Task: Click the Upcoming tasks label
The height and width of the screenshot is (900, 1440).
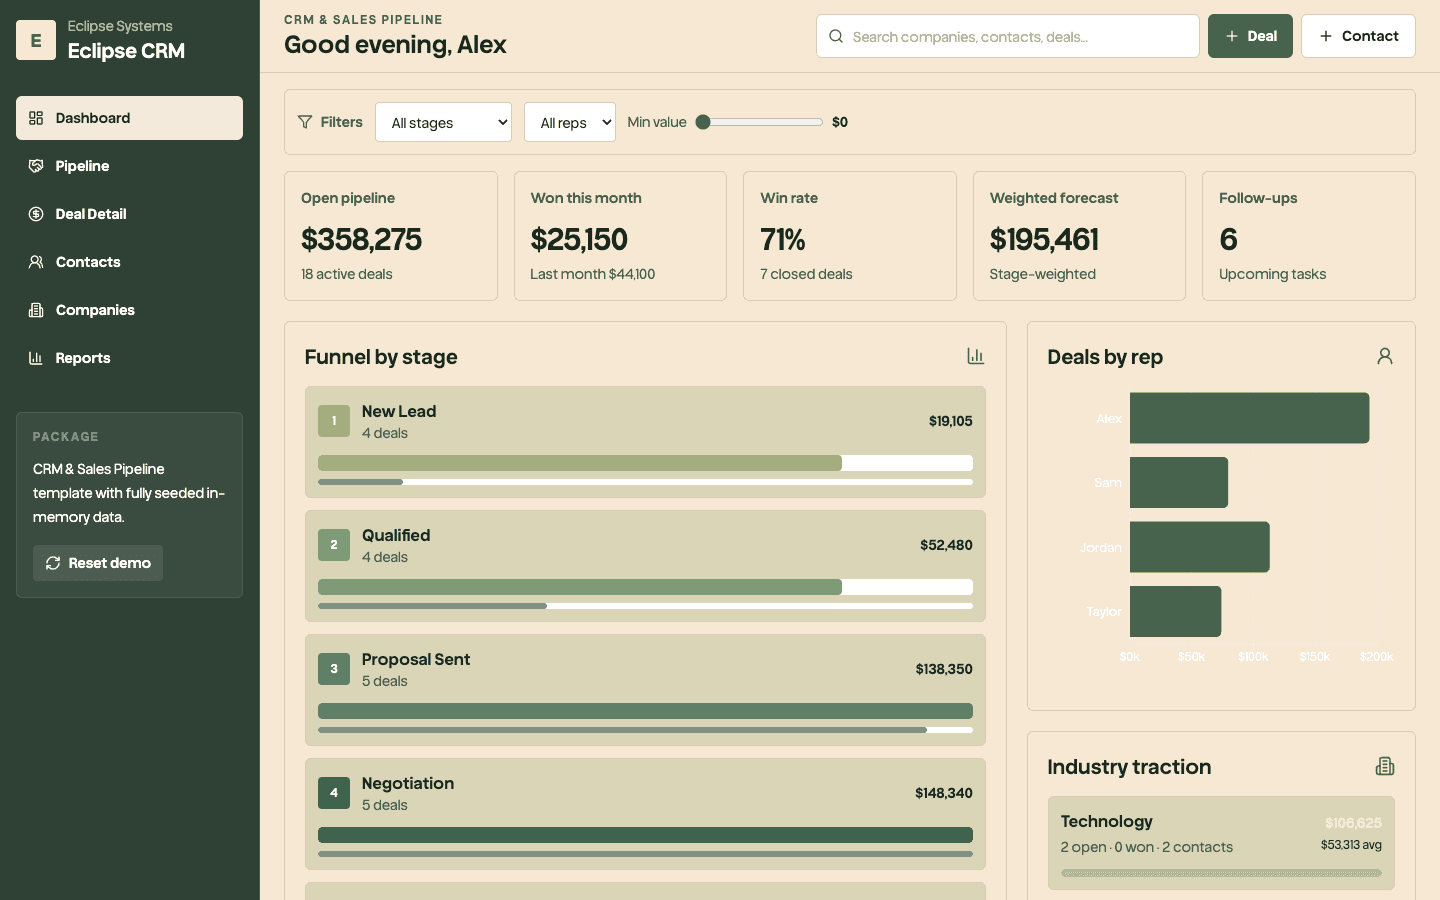Action: [x=1272, y=274]
